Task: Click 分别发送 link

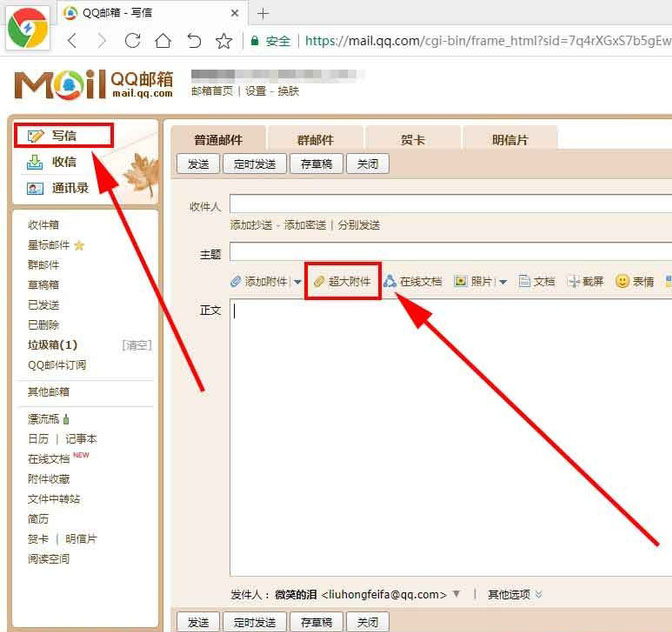Action: [x=359, y=225]
